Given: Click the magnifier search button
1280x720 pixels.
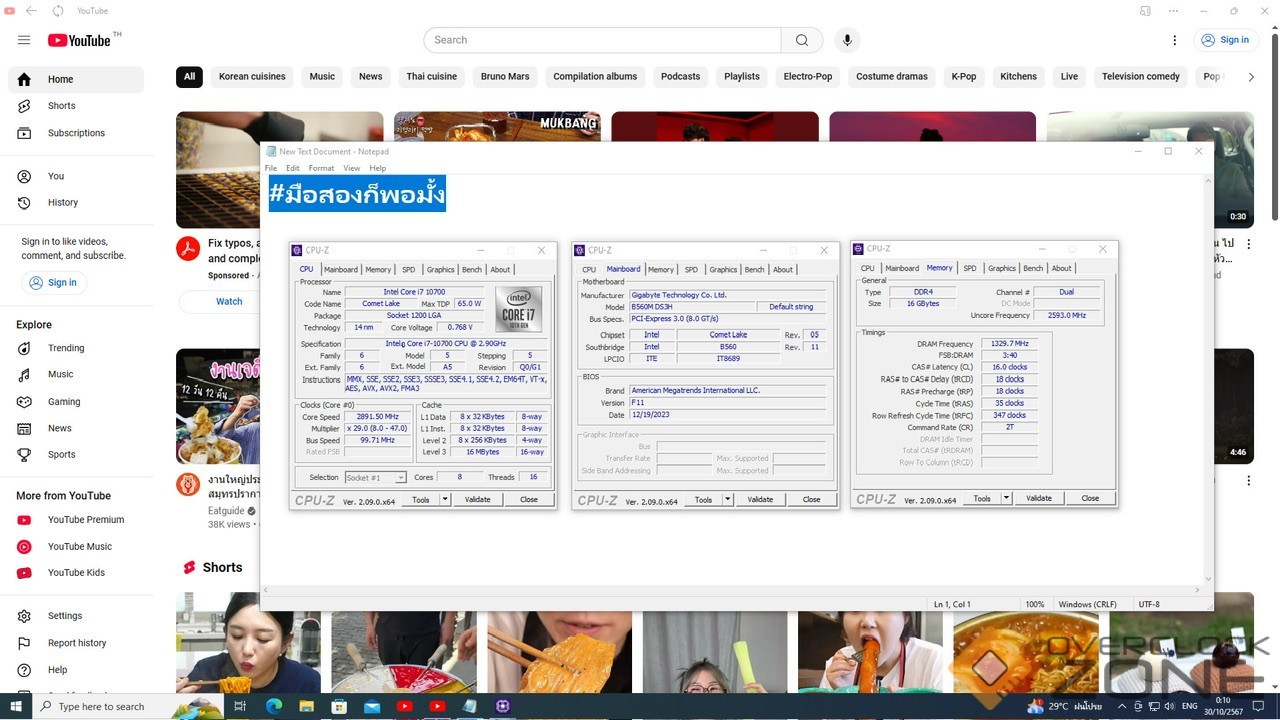Looking at the screenshot, I should click(x=801, y=40).
